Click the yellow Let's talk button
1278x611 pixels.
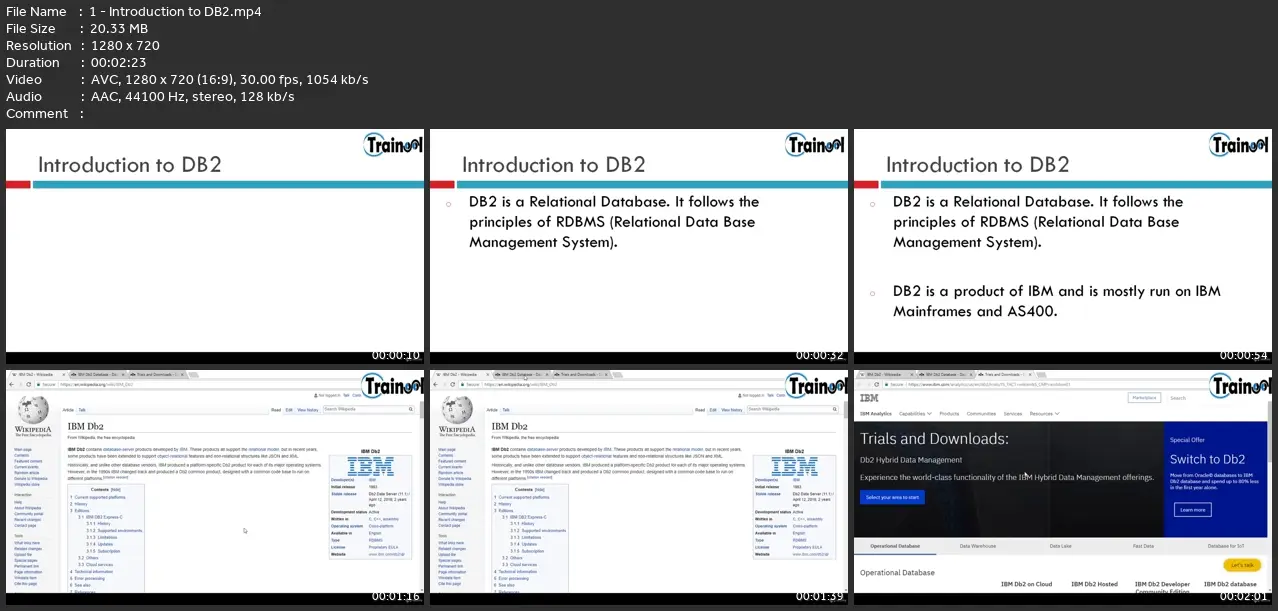coord(1242,565)
